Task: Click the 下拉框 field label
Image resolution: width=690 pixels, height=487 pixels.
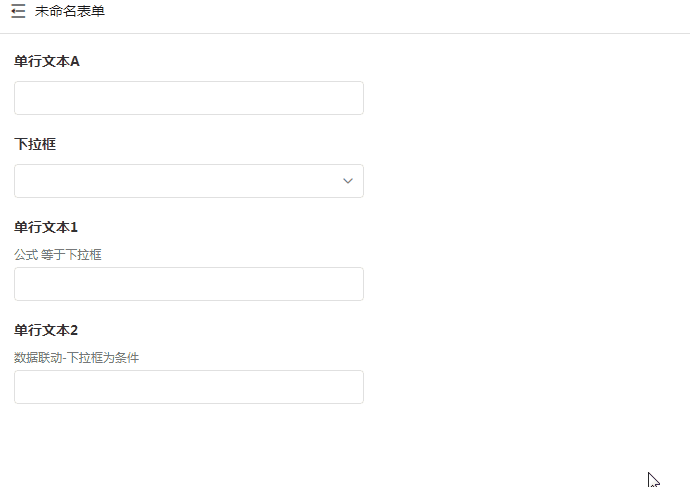Action: [35, 144]
